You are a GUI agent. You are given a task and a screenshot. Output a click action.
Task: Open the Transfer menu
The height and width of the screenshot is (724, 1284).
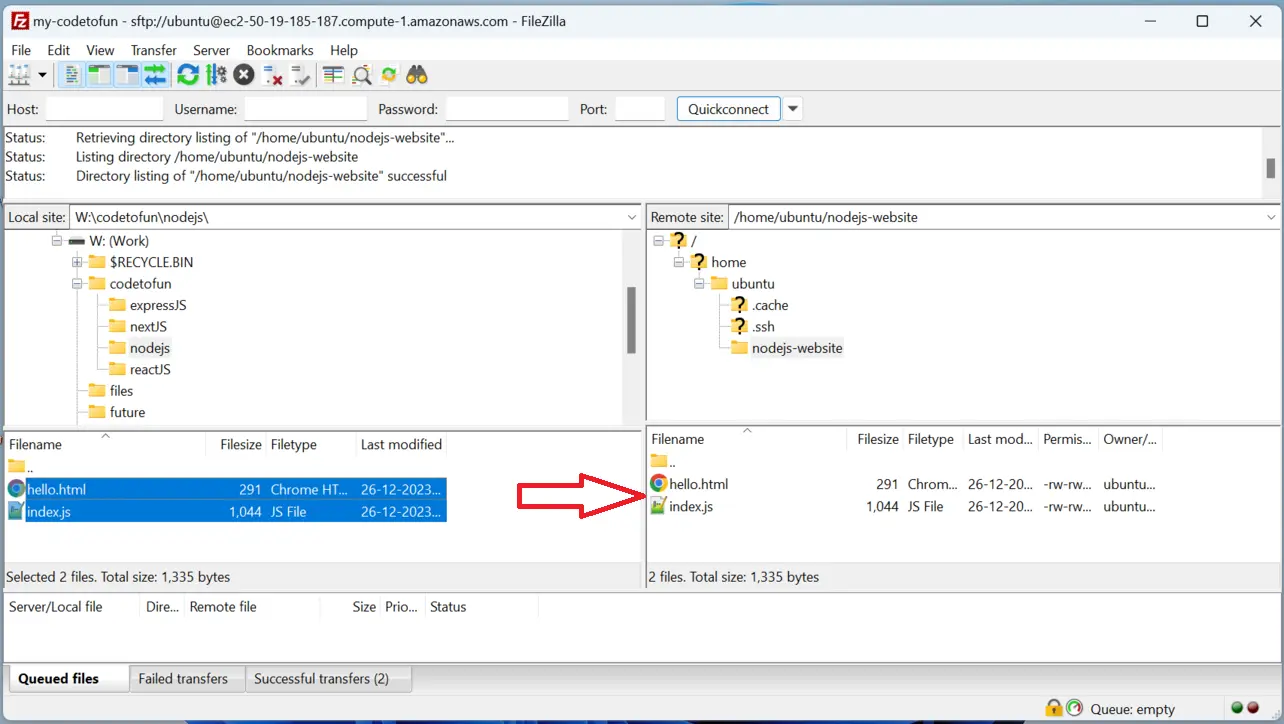pyautogui.click(x=153, y=50)
